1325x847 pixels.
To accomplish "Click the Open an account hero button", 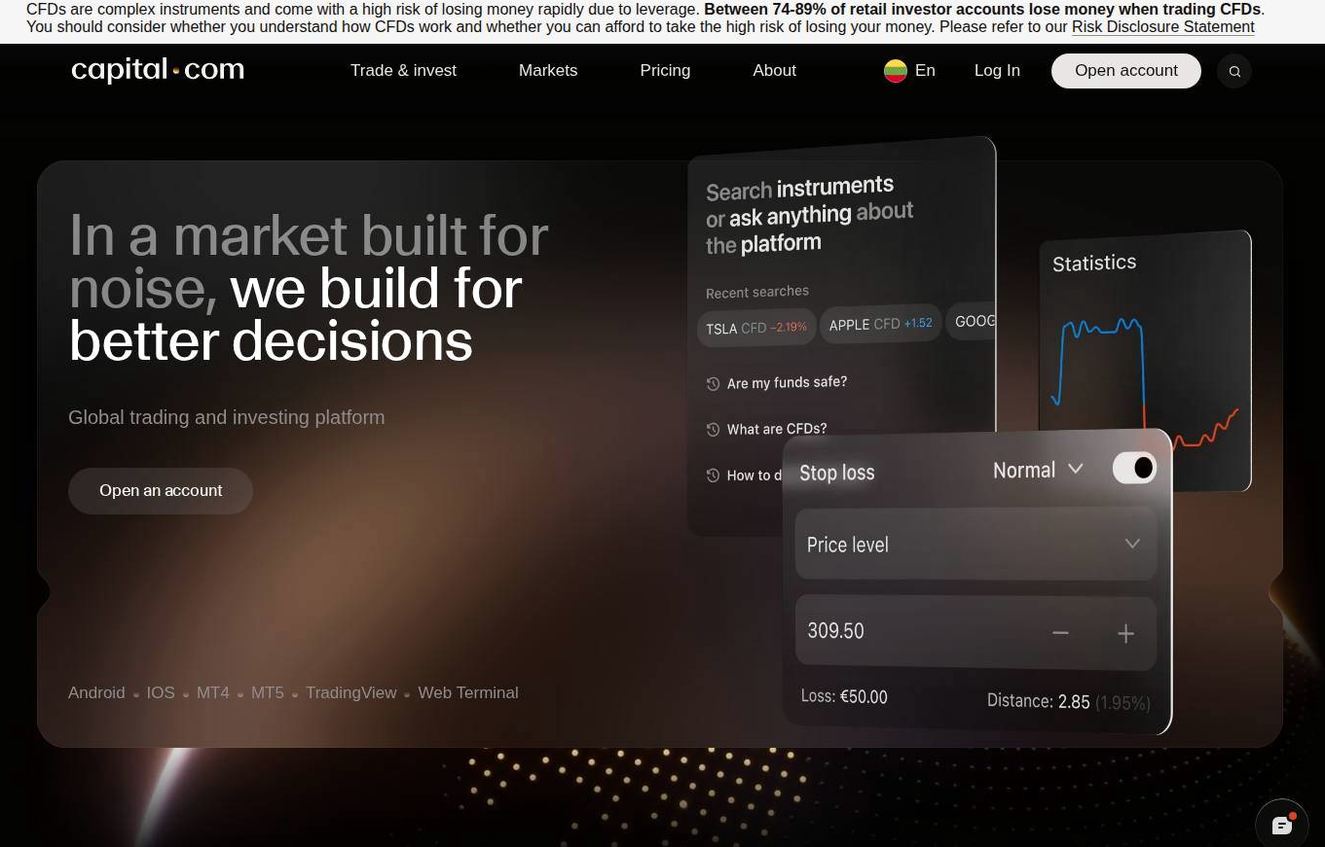I will (160, 491).
